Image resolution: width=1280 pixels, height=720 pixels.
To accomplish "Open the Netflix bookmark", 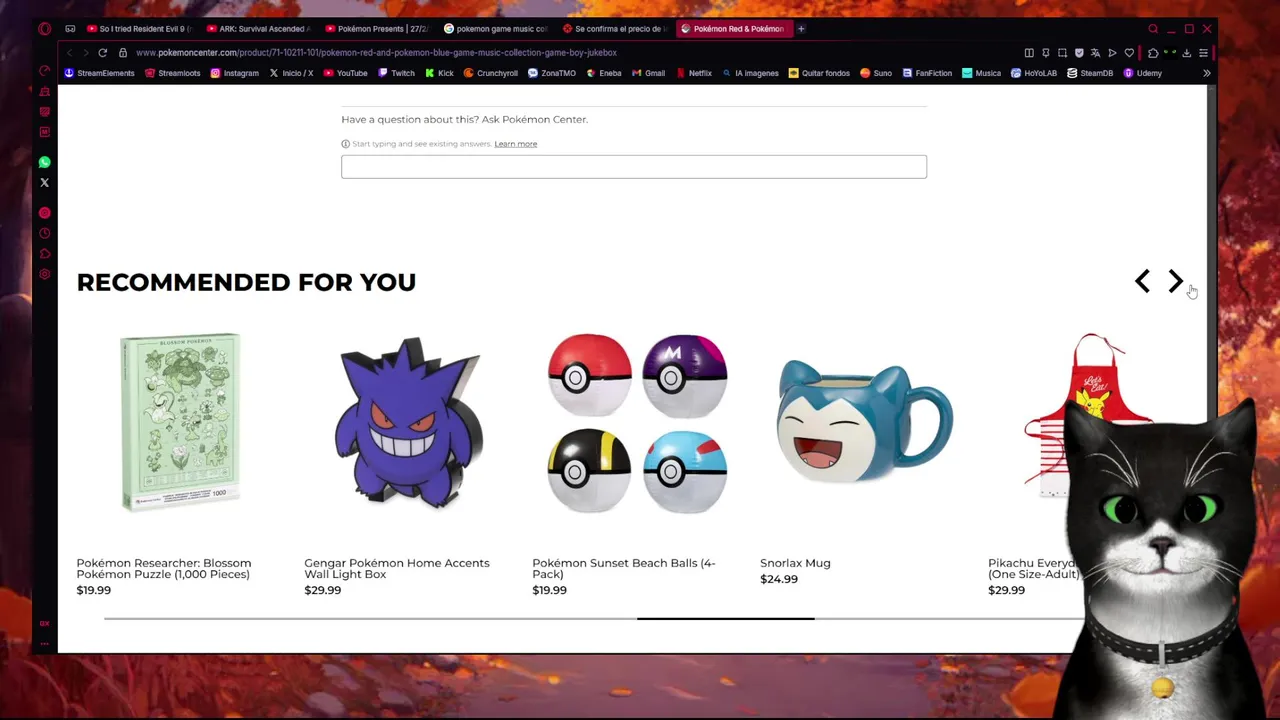I will [694, 73].
